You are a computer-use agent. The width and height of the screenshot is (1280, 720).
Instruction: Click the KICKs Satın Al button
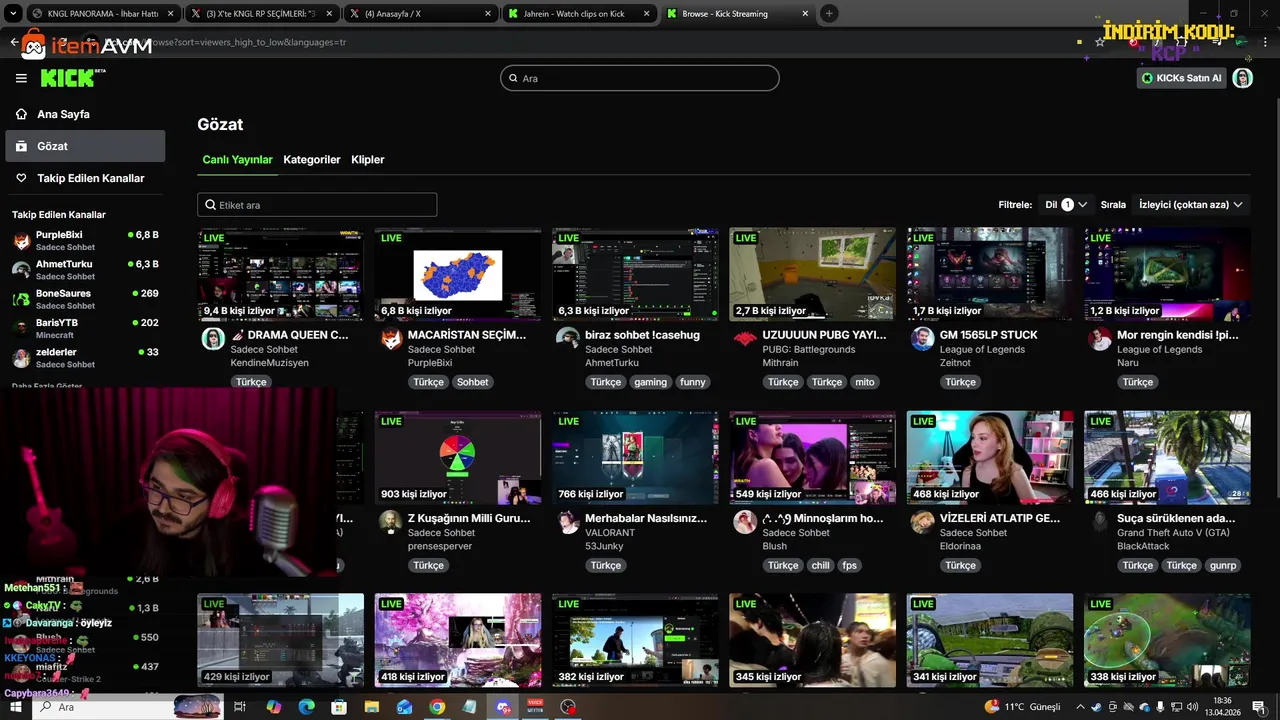1181,78
